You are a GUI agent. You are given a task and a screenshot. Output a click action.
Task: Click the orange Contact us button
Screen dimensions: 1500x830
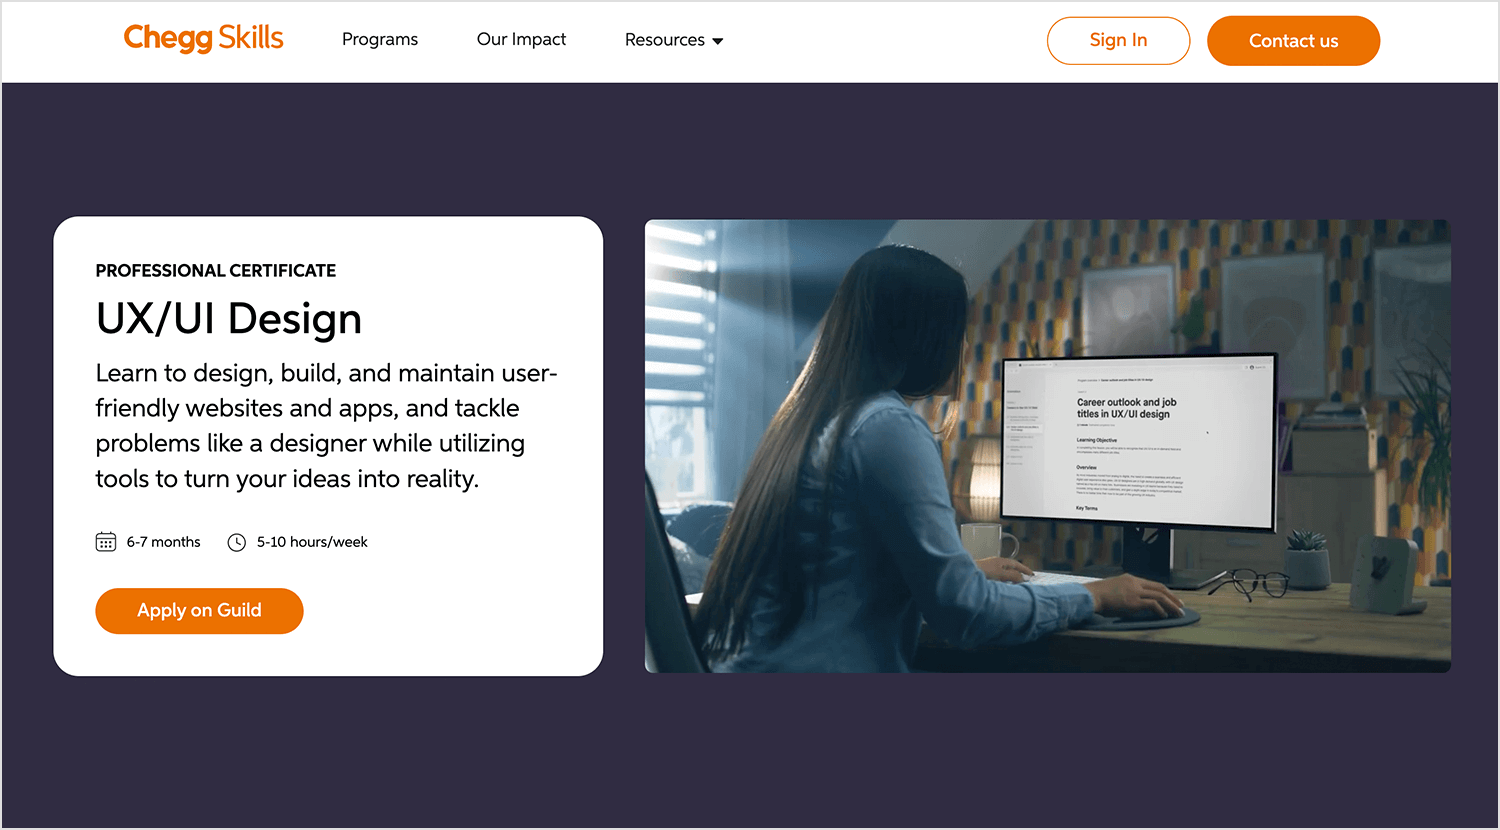coord(1293,41)
